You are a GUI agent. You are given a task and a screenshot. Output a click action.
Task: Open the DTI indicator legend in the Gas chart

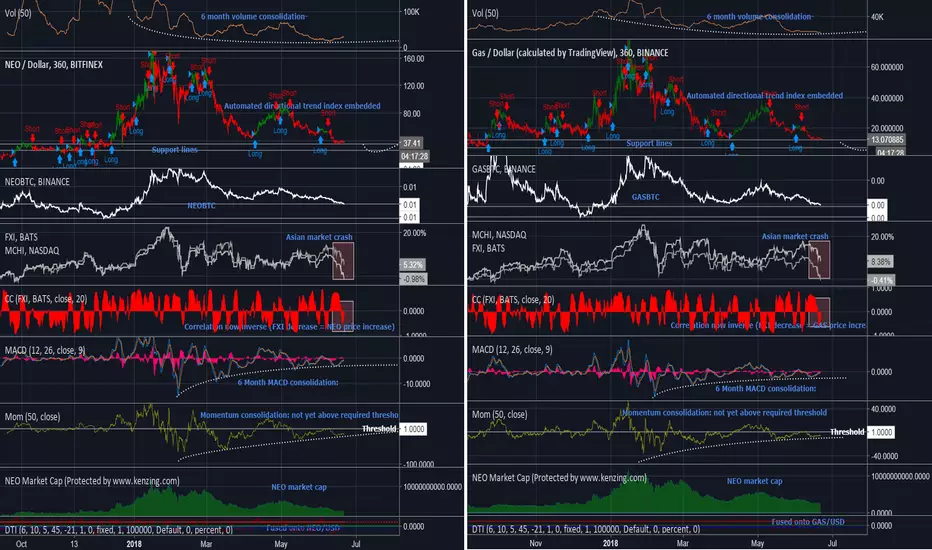coord(585,529)
